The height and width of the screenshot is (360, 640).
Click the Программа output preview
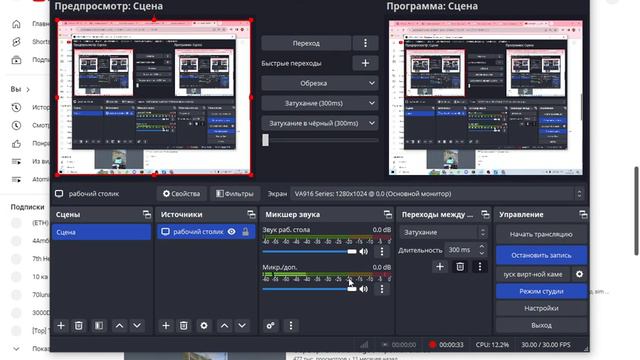click(x=486, y=98)
